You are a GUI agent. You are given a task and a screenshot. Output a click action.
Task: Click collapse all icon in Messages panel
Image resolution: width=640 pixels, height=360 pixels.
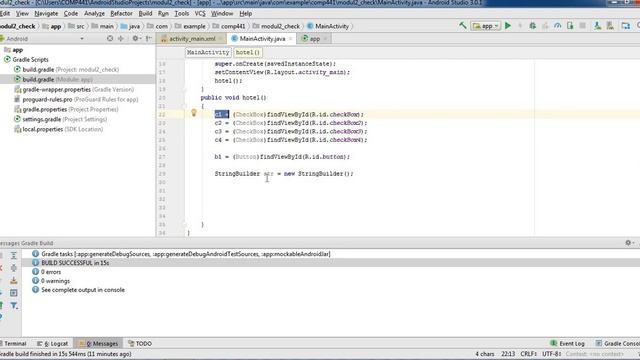(13, 268)
